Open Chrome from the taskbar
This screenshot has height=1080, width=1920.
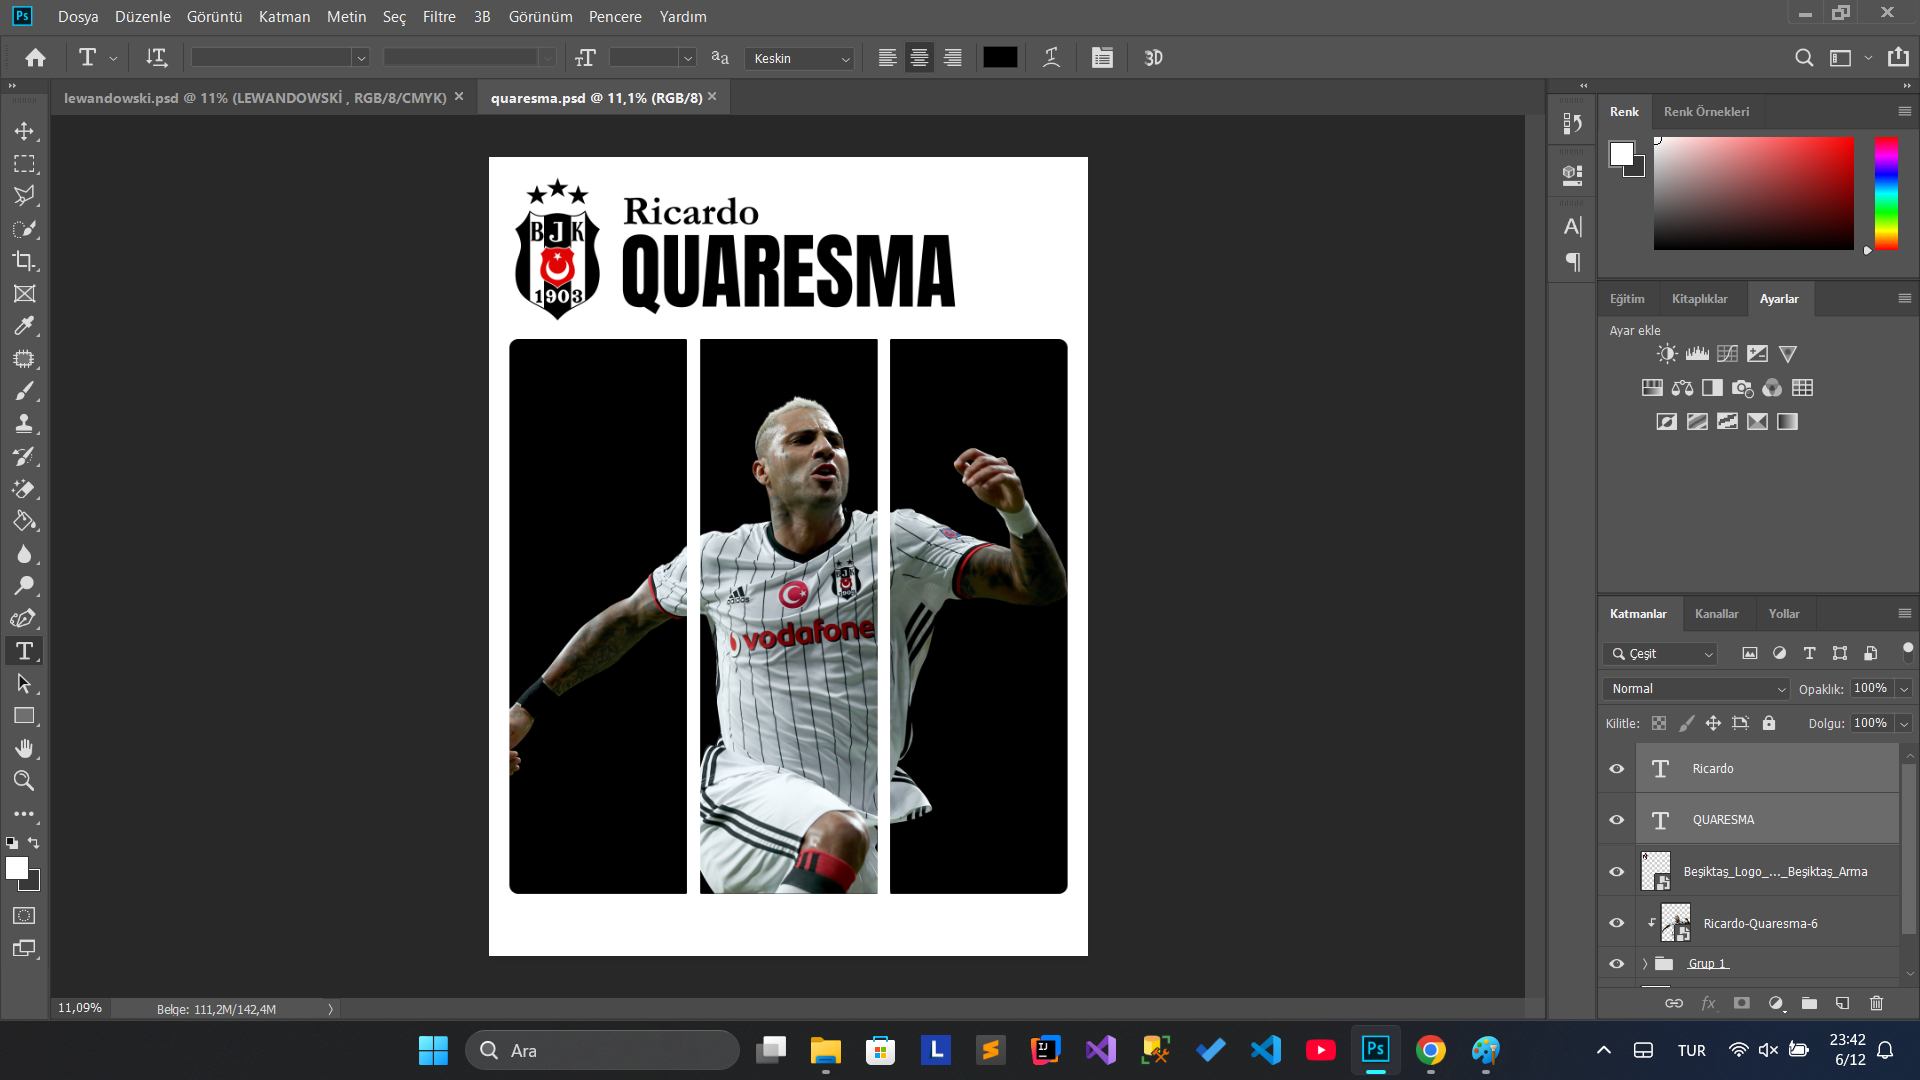click(1430, 1050)
